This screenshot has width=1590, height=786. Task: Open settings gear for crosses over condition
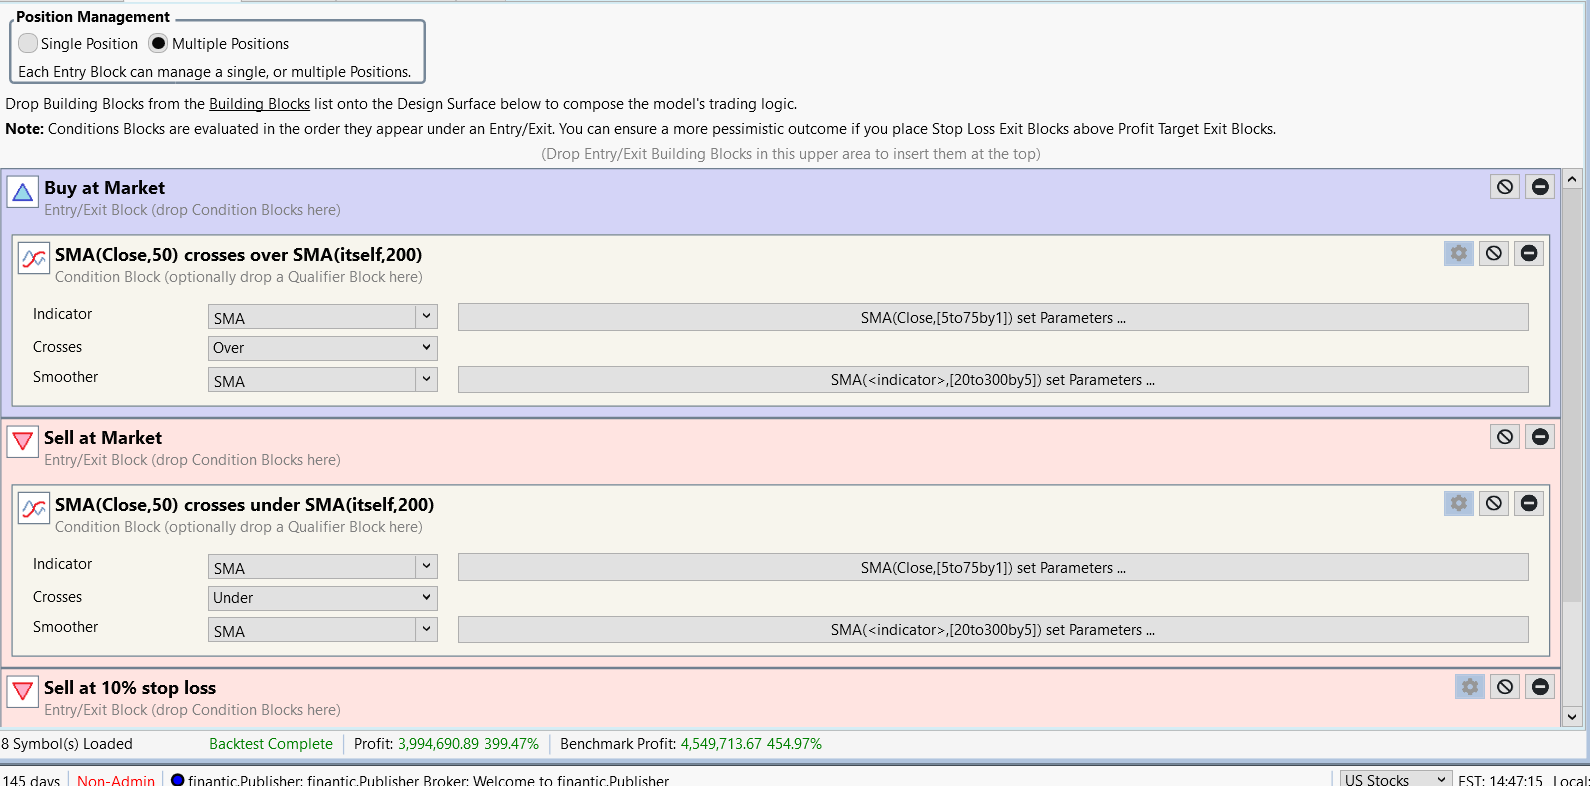click(x=1459, y=254)
